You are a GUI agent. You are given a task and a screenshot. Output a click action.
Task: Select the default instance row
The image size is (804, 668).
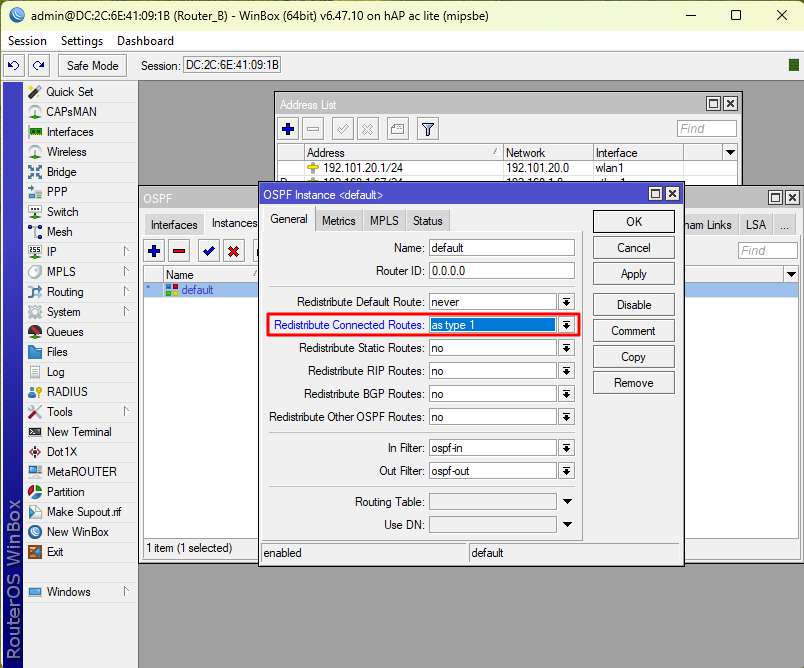pyautogui.click(x=197, y=290)
